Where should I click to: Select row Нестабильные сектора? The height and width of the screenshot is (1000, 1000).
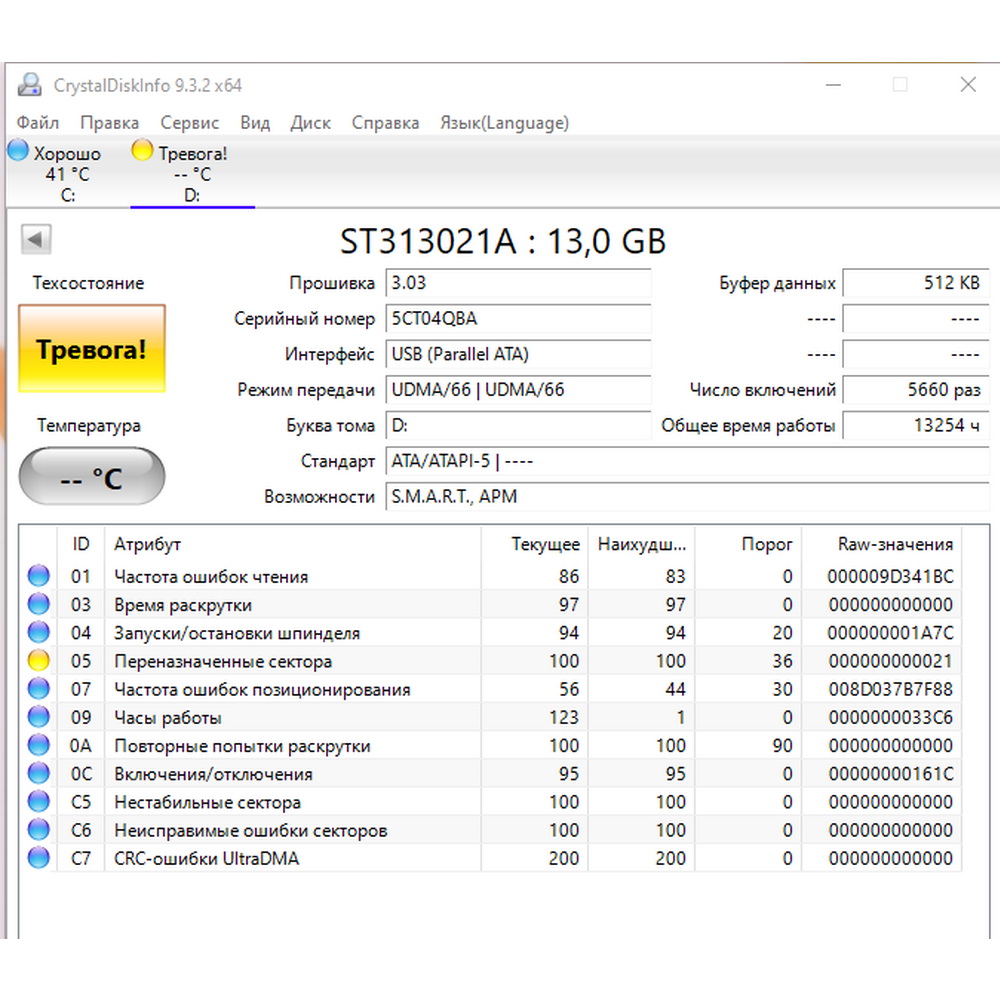(490, 801)
